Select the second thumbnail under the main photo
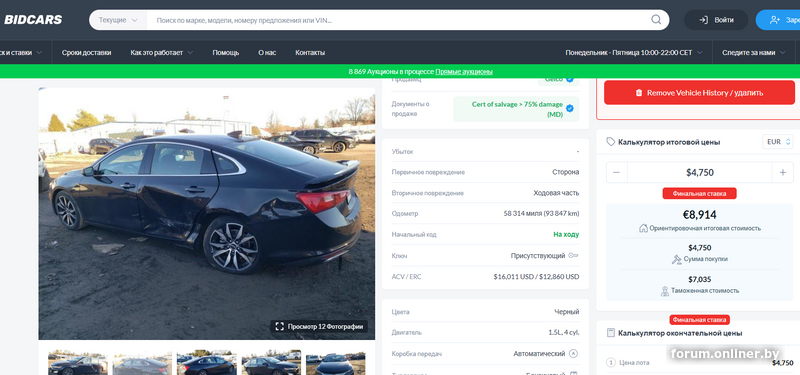The width and height of the screenshot is (800, 375). point(142,362)
